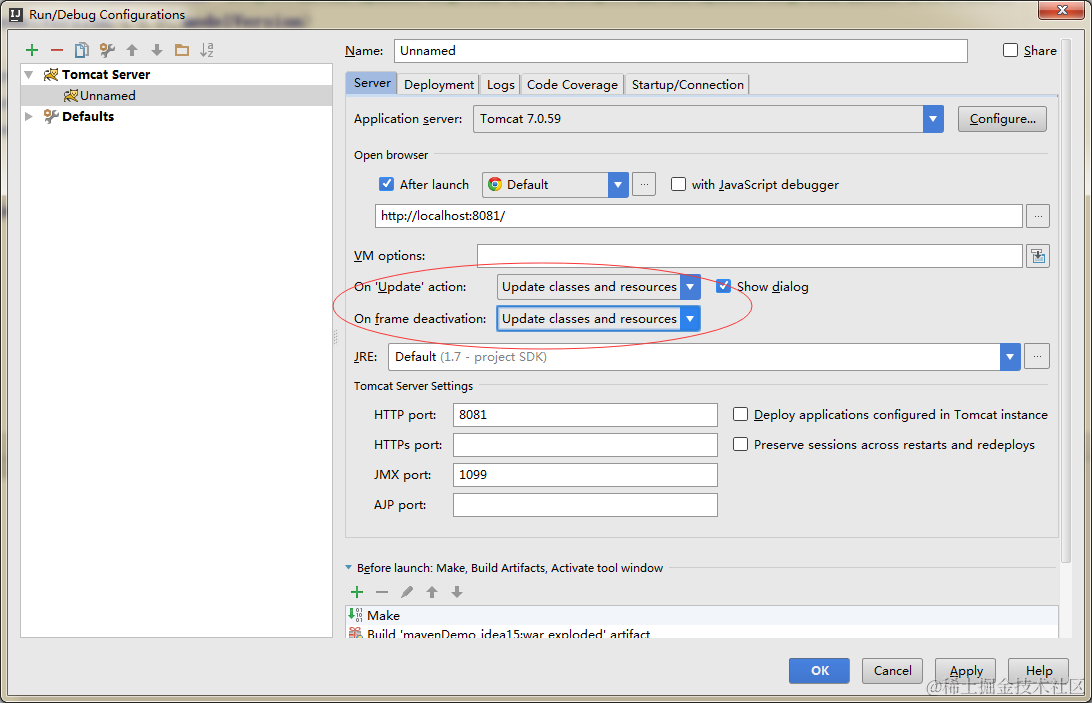This screenshot has height=703, width=1092.
Task: Open the JRE browse ellipsis button
Action: [x=1038, y=357]
